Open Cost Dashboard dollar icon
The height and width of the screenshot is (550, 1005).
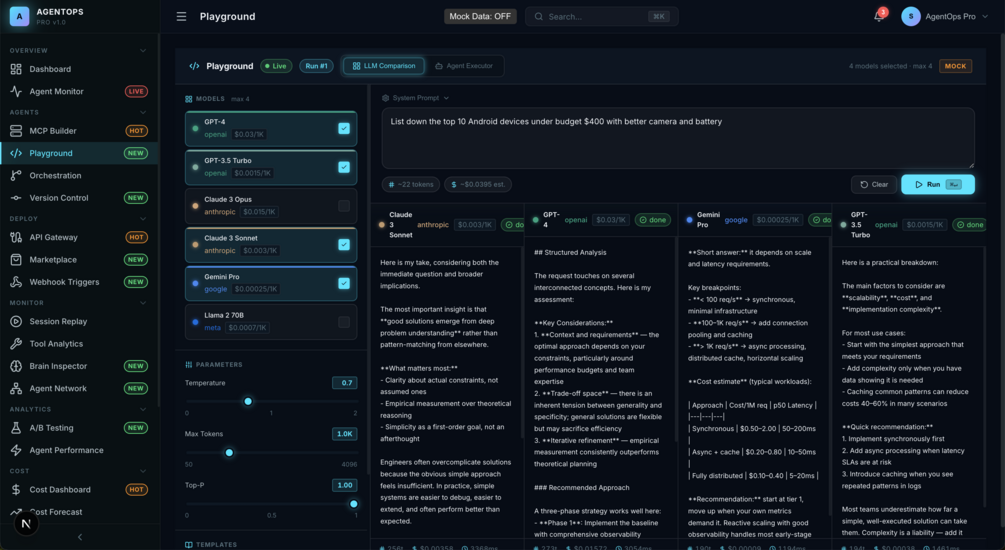16,490
